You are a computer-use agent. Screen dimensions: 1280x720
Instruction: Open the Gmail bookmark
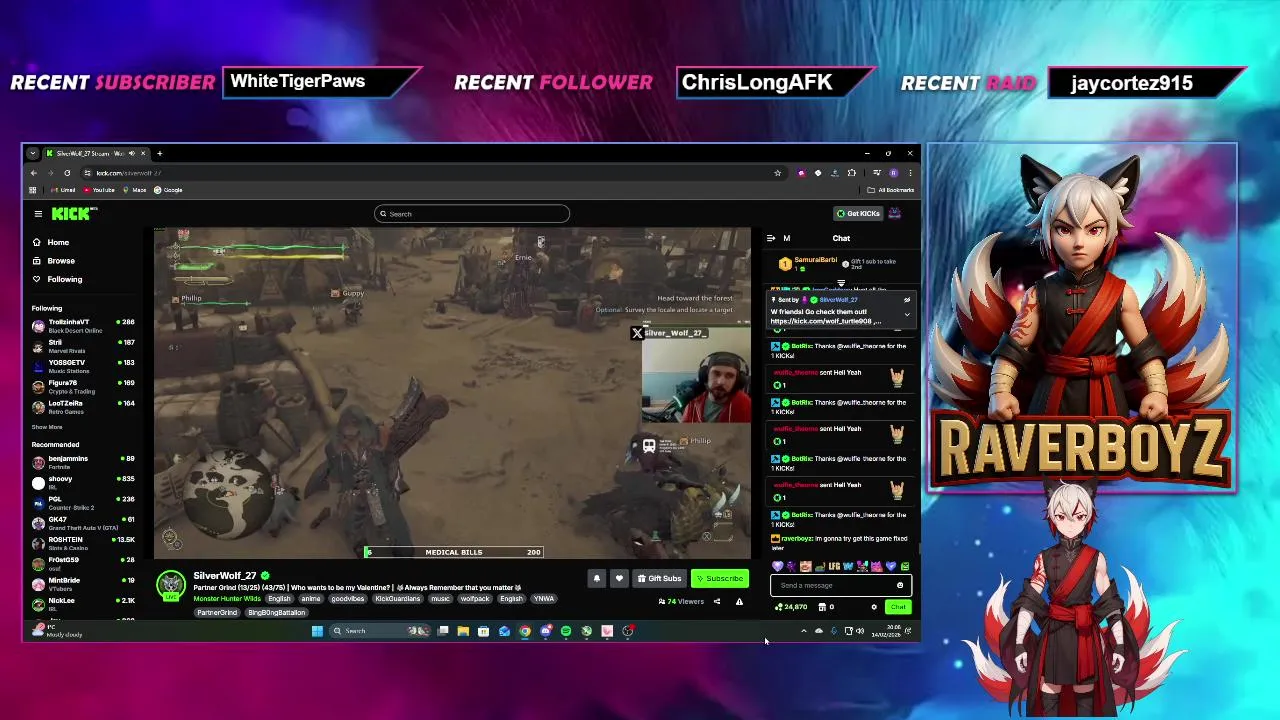click(x=64, y=190)
